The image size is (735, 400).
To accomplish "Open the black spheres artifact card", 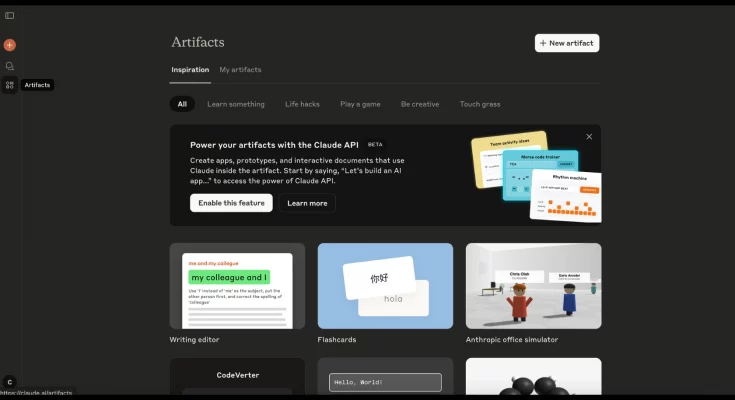I will tap(533, 377).
